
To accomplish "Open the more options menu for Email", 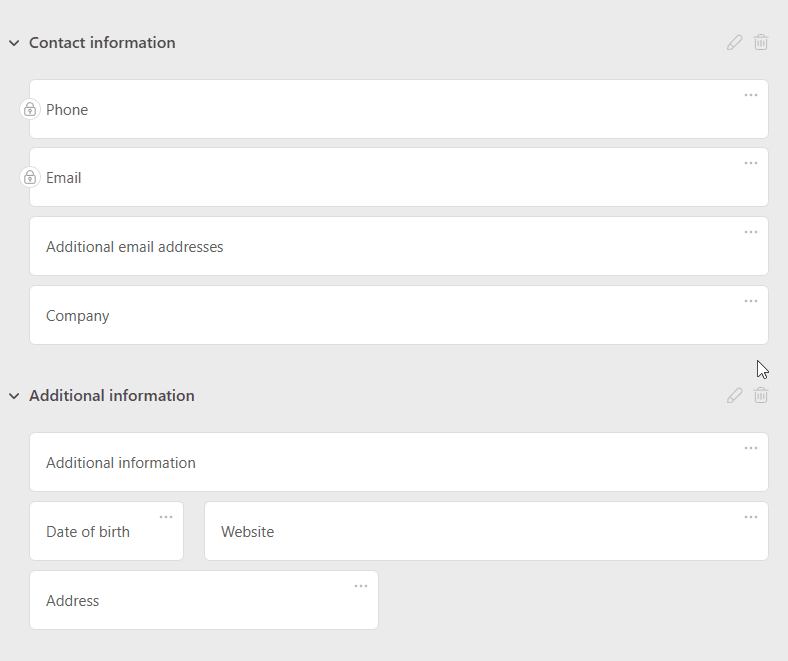I will 751,163.
